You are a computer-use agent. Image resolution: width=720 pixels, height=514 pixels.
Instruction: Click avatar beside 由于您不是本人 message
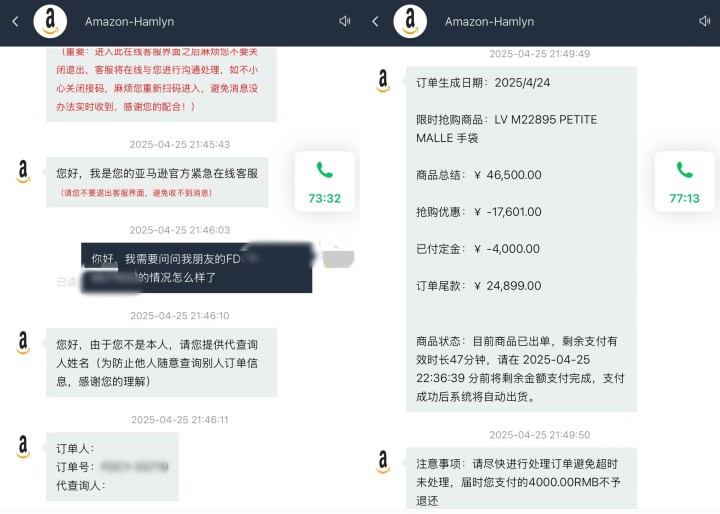pyautogui.click(x=23, y=343)
